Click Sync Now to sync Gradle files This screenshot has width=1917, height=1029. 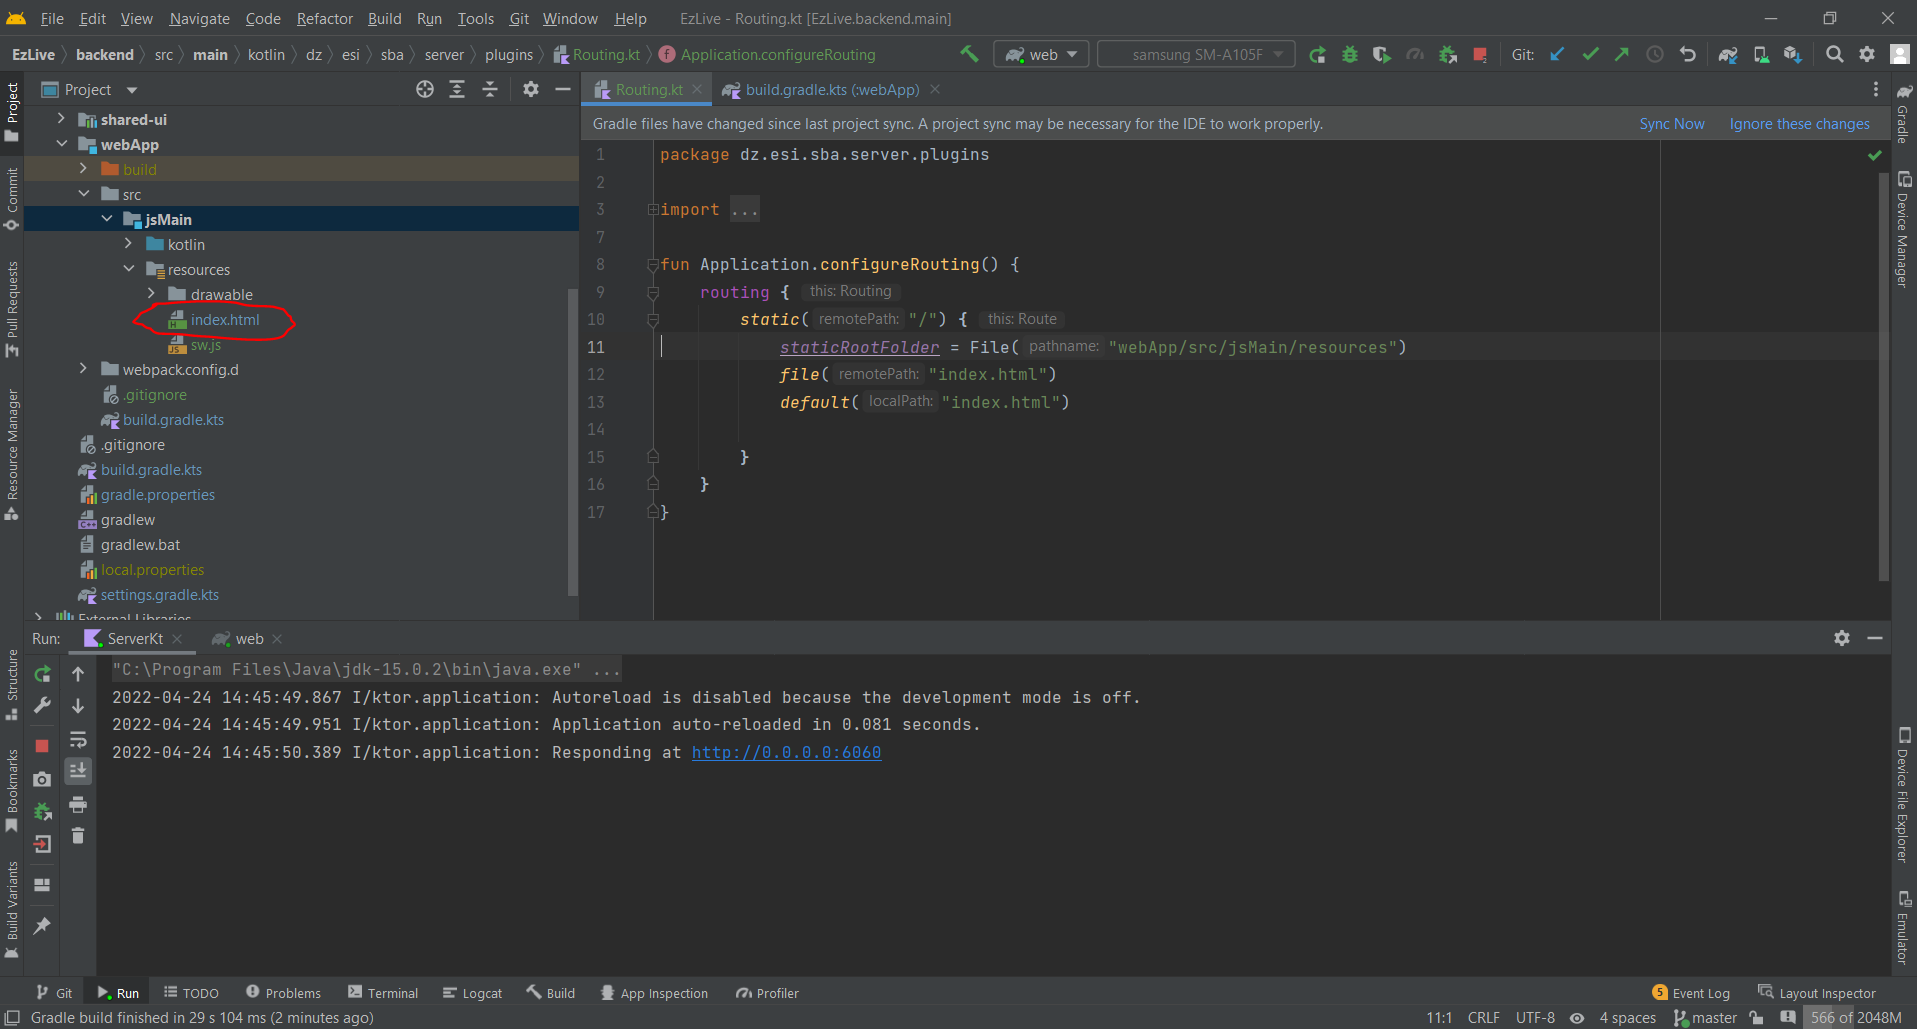click(x=1671, y=123)
